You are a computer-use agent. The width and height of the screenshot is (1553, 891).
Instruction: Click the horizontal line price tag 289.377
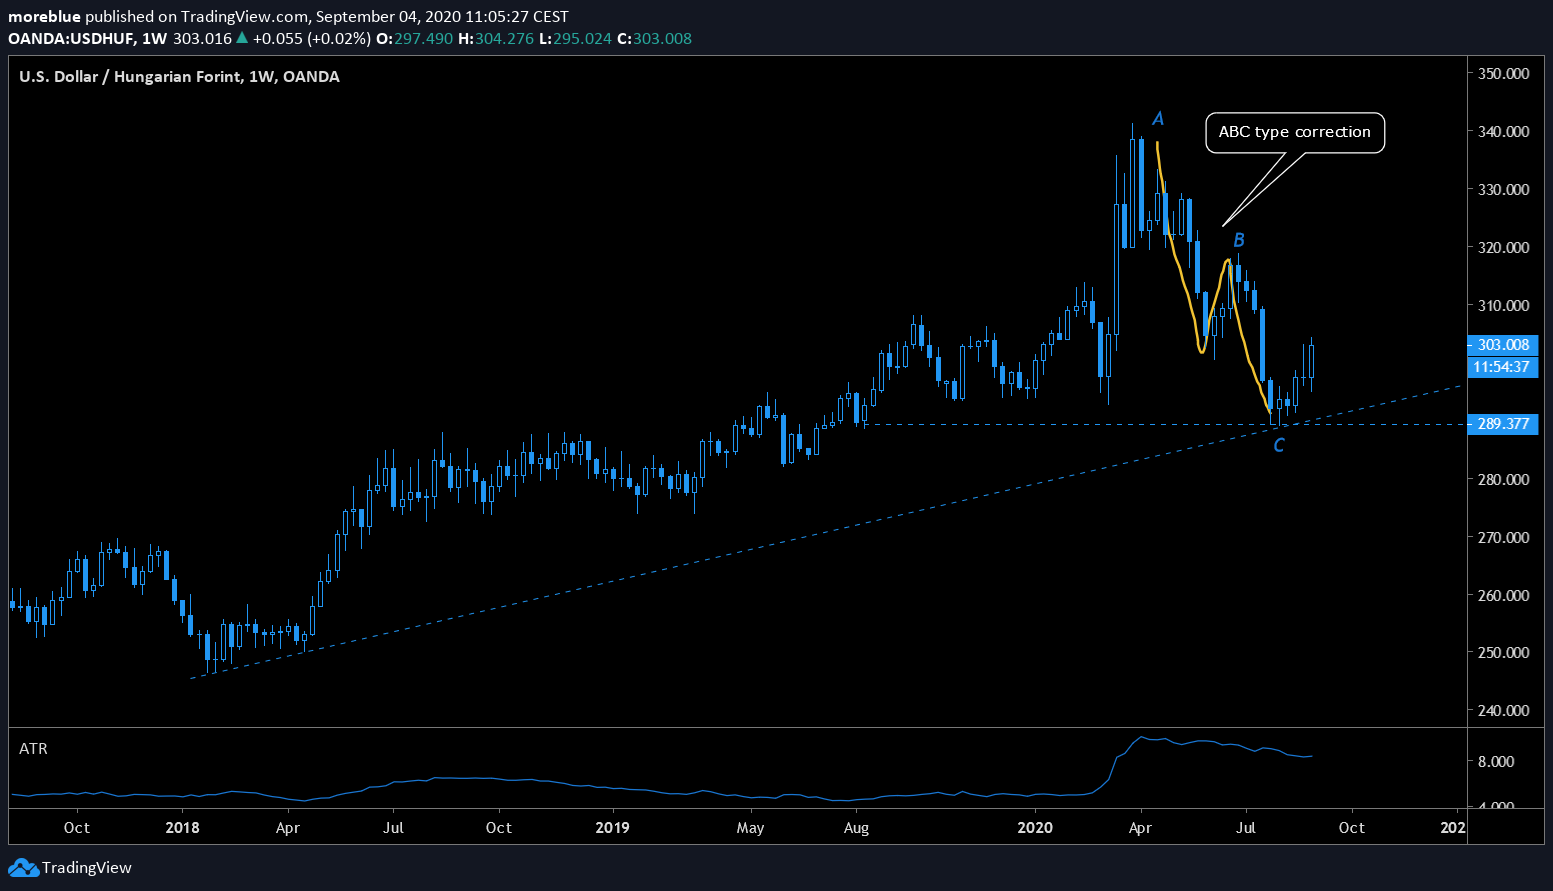[1503, 424]
